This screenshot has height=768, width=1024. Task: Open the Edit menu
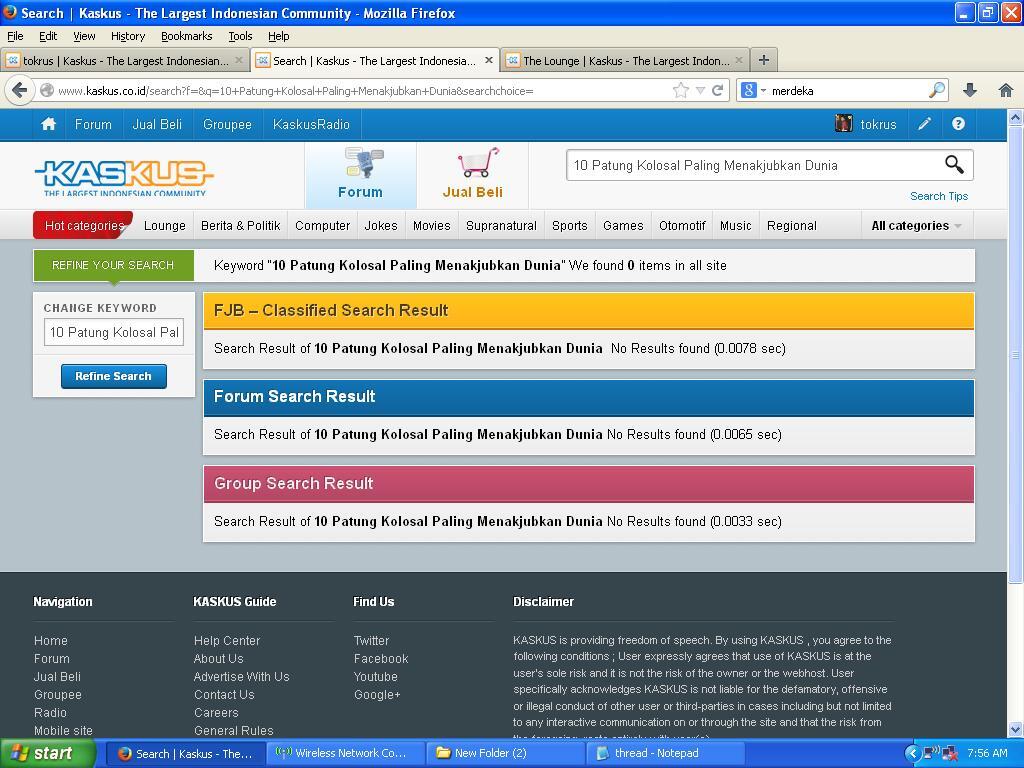[48, 36]
